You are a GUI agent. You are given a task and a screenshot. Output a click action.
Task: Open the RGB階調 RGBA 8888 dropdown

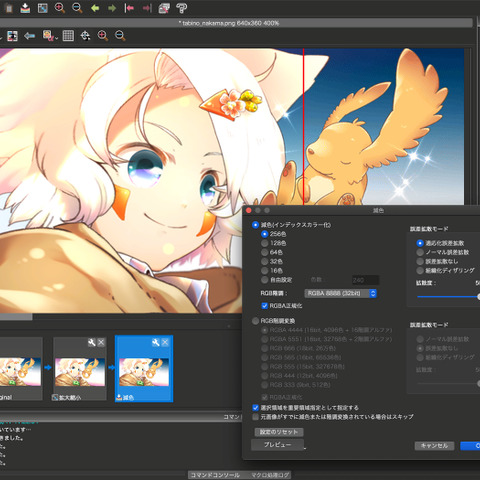tap(340, 293)
